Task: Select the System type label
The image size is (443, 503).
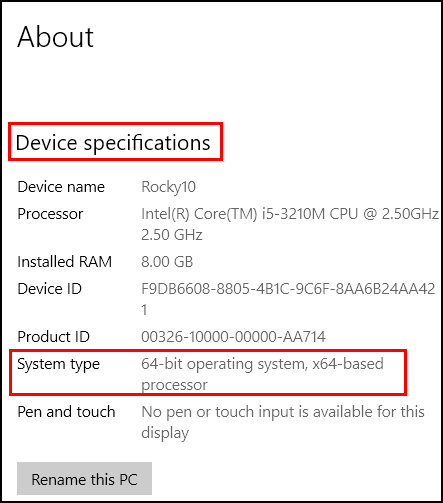Action: 58,364
